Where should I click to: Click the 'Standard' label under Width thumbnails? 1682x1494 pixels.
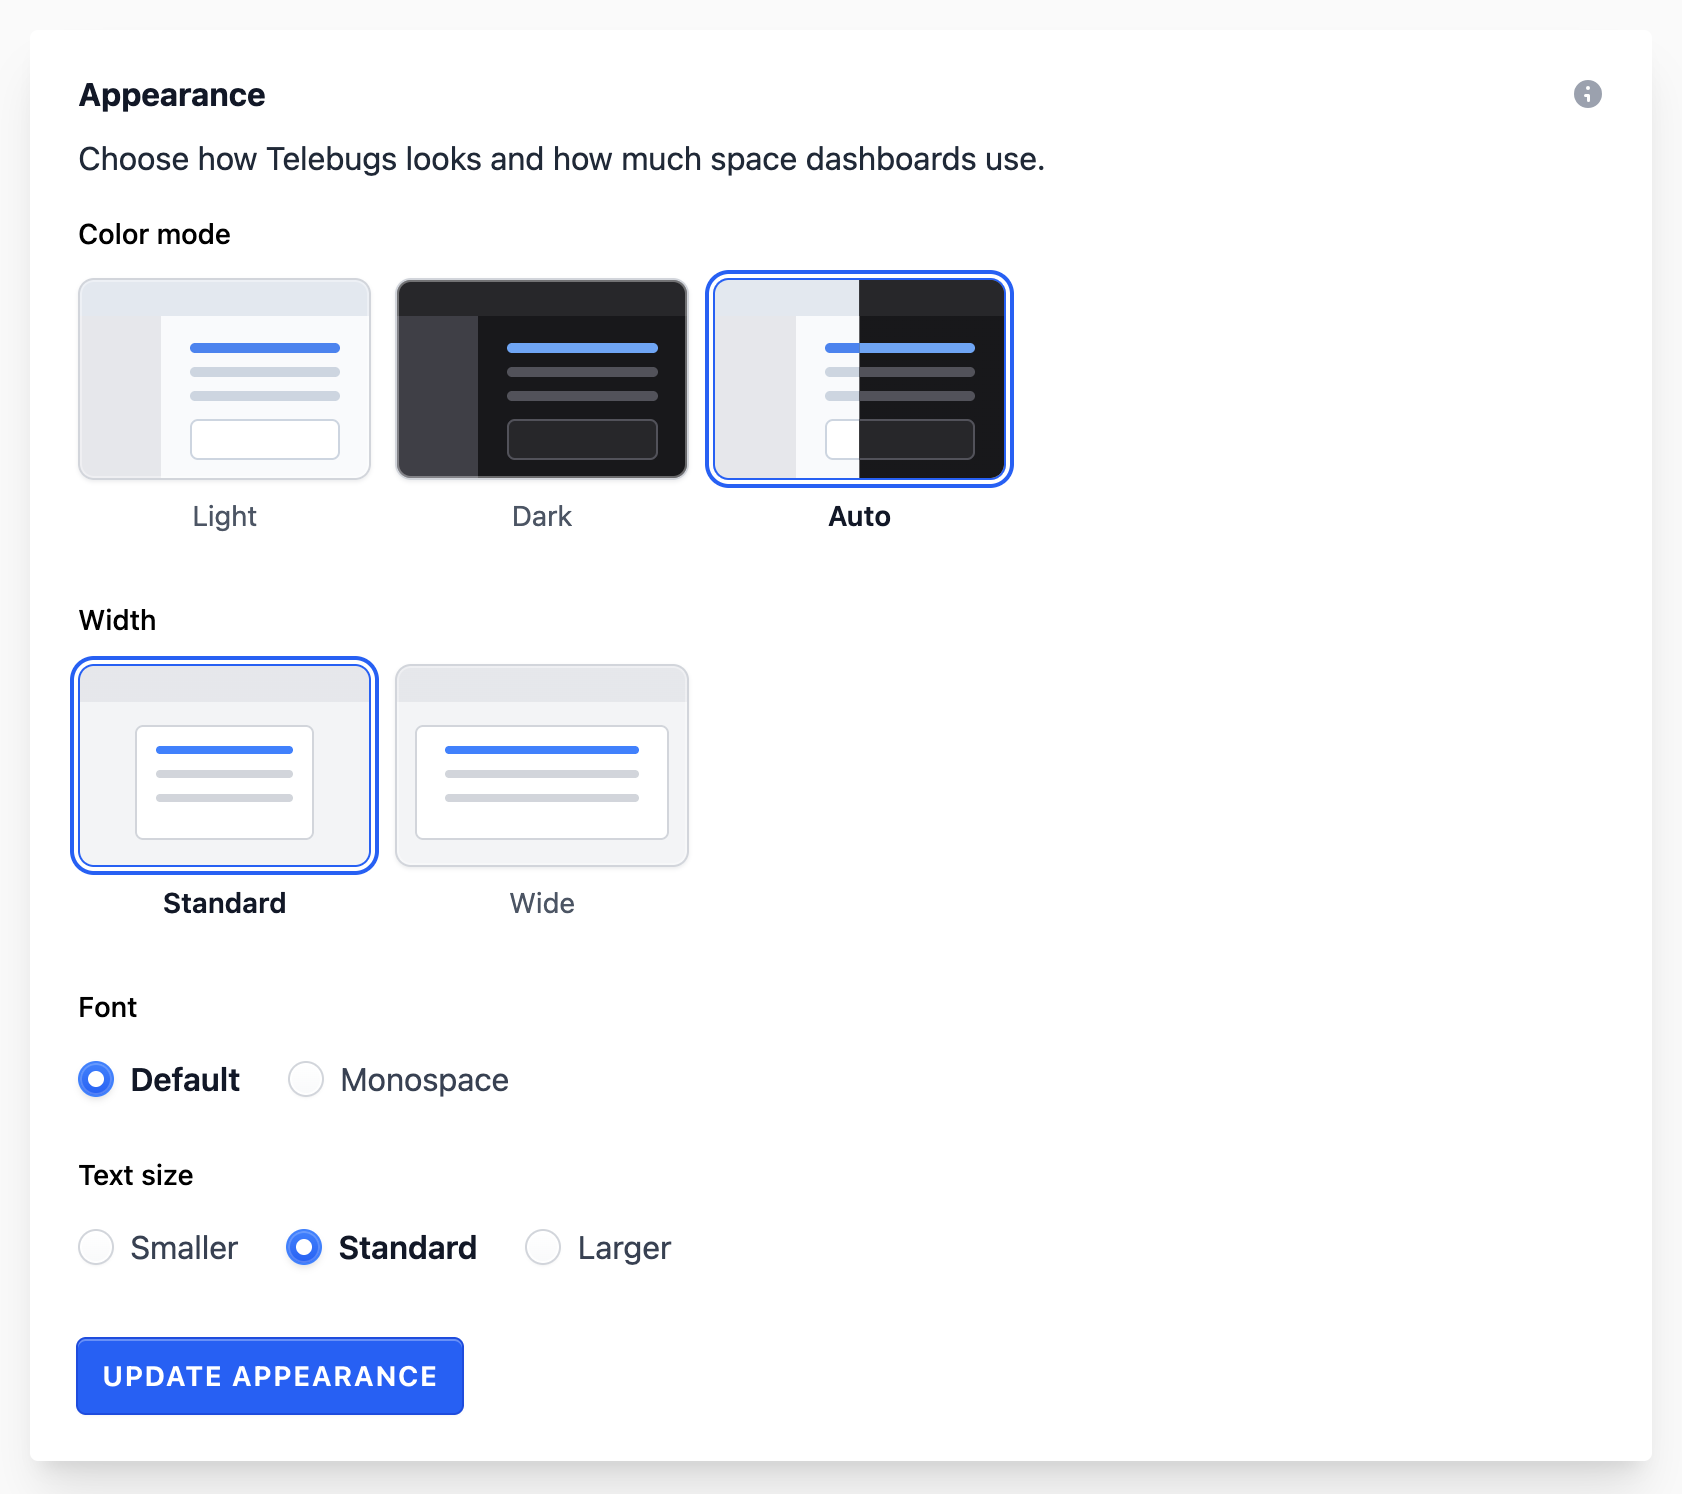[x=225, y=903]
